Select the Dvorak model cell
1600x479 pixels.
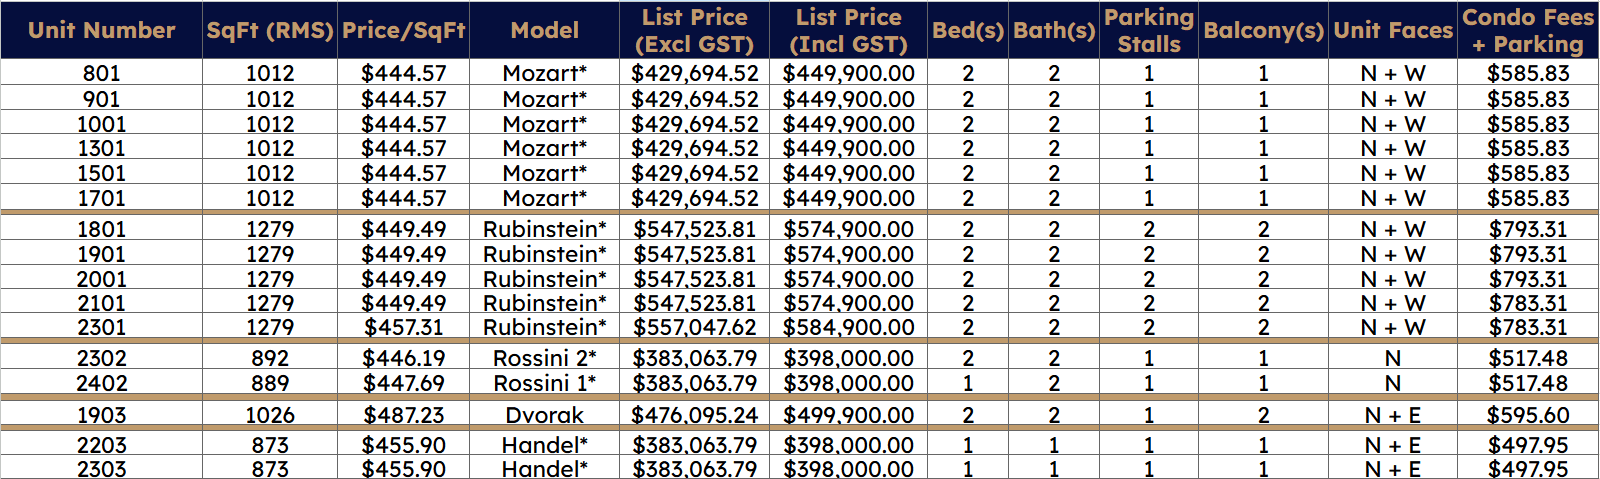pyautogui.click(x=545, y=415)
